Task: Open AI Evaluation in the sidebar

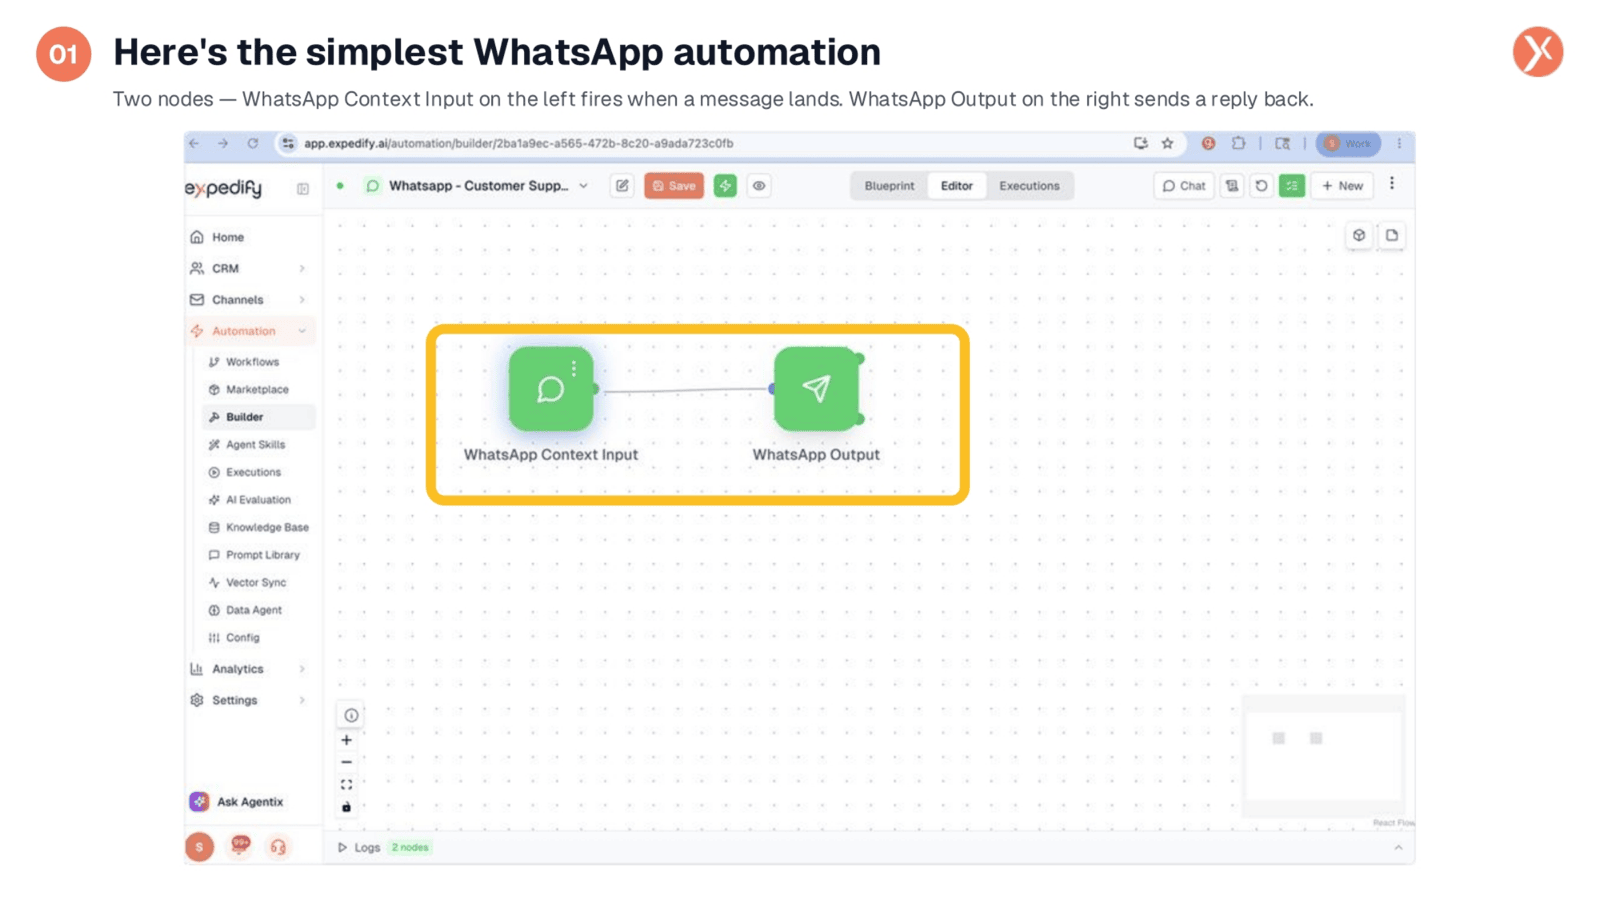Action: (x=258, y=500)
